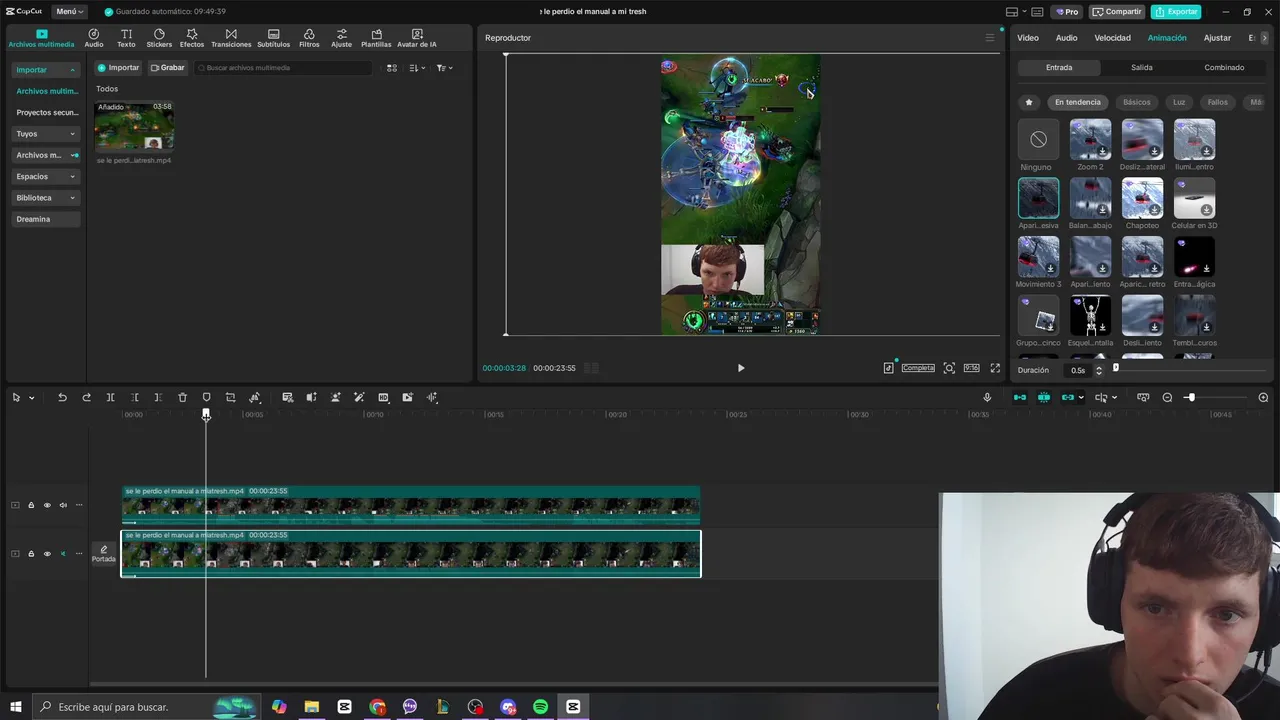Select the Básicos animation category
The height and width of the screenshot is (720, 1280).
1136,102
